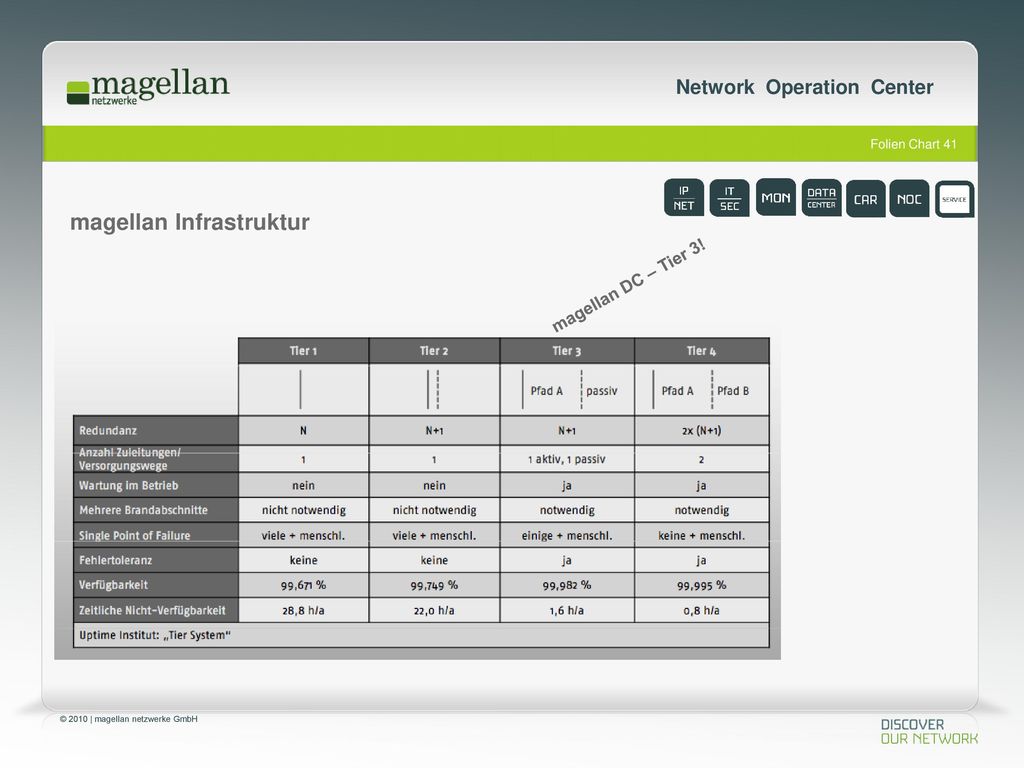Click the 99,671 % availability value
1024x768 pixels.
303,585
